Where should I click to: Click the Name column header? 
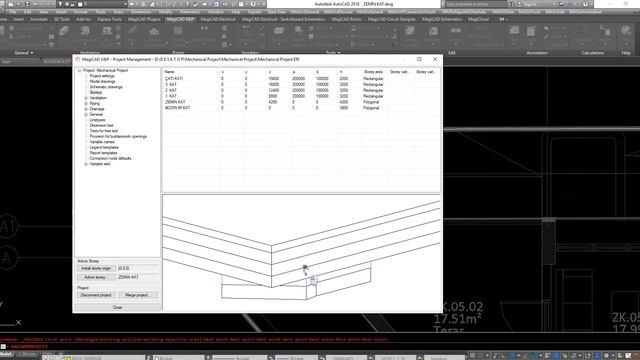[191, 72]
